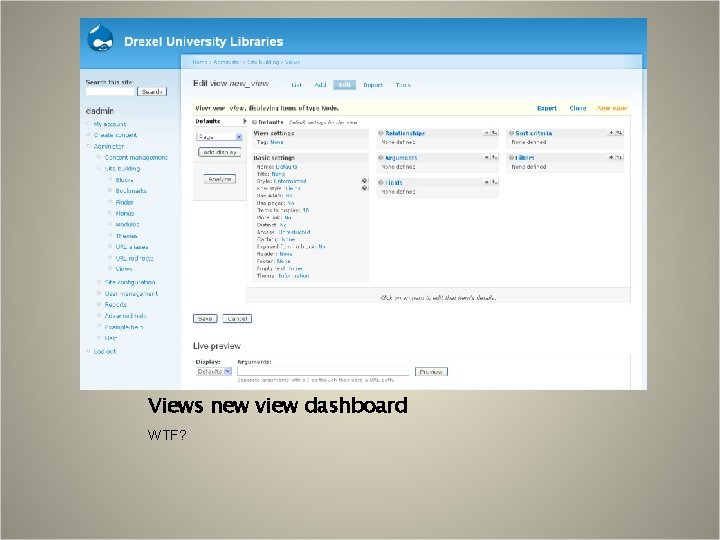The height and width of the screenshot is (540, 720).
Task: Open Menus under Site building
Action: pos(125,214)
